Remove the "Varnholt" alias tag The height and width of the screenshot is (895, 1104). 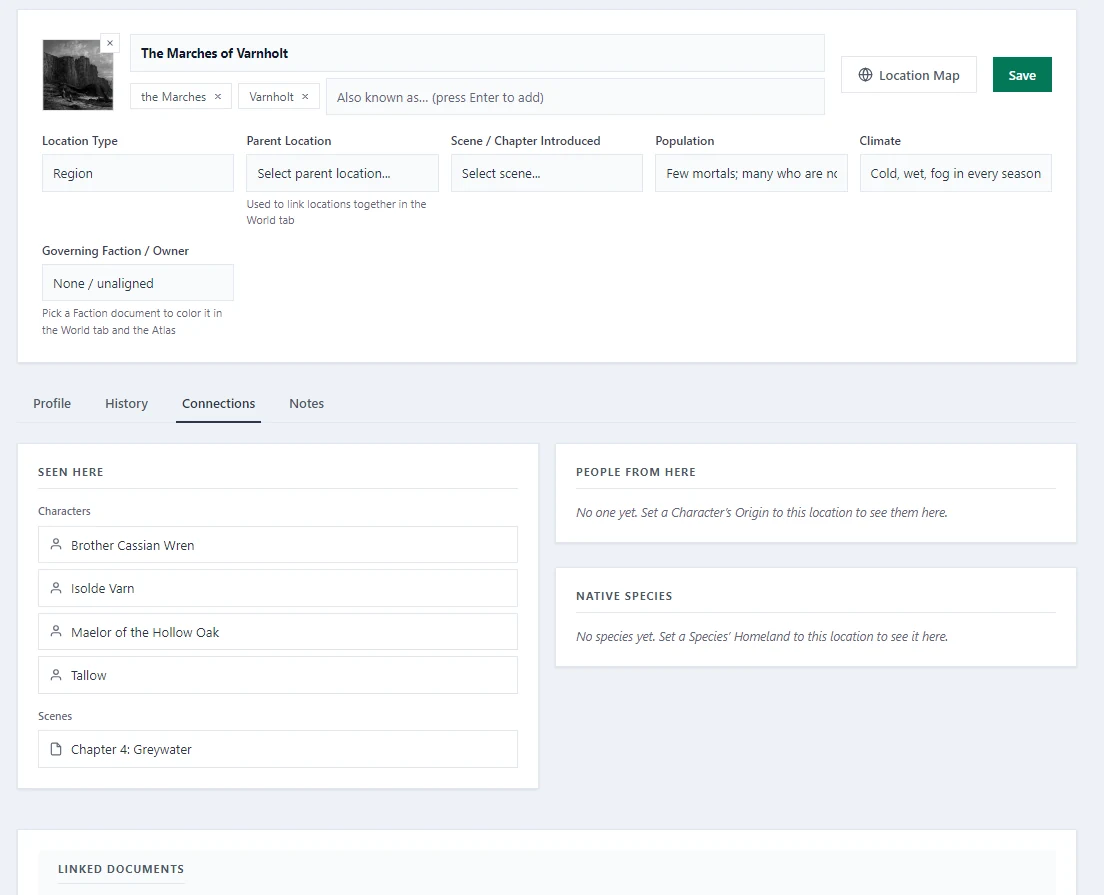click(x=305, y=96)
